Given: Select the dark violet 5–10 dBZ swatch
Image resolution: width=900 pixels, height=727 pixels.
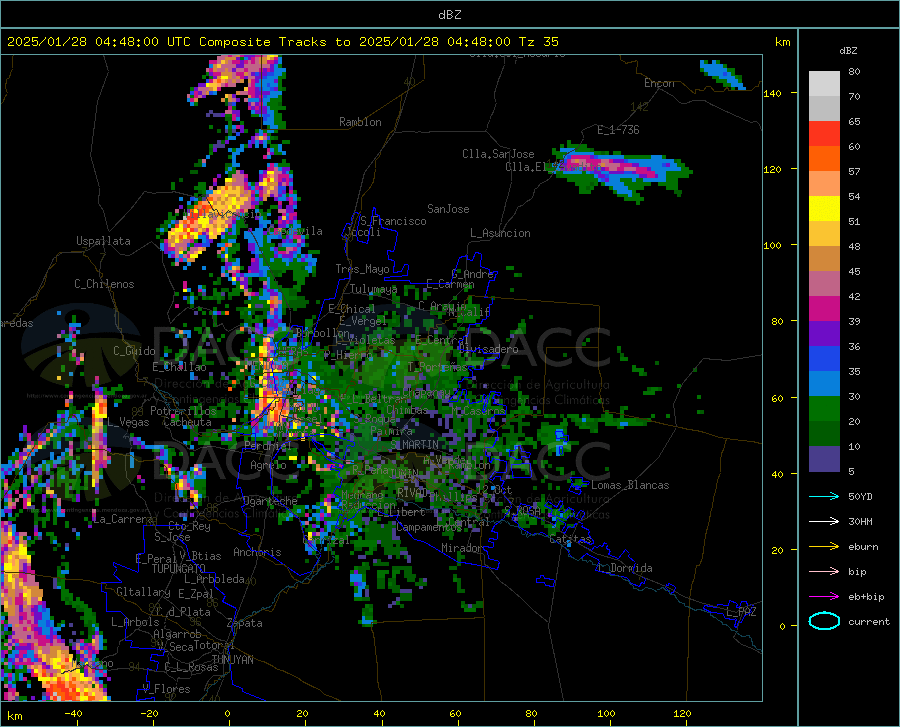Looking at the screenshot, I should (824, 459).
